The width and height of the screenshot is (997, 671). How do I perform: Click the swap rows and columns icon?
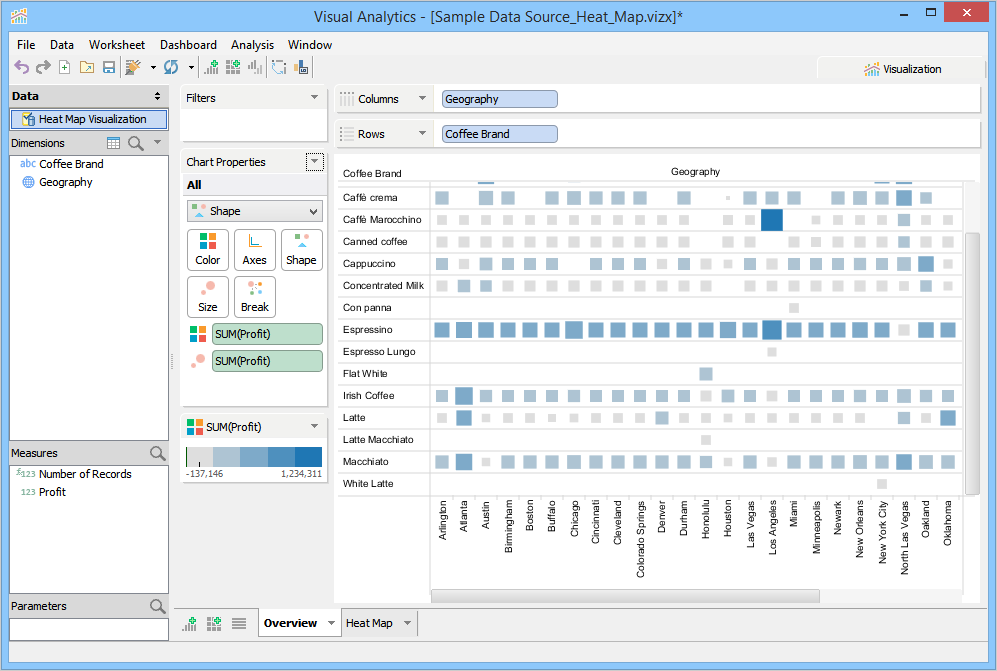(279, 67)
